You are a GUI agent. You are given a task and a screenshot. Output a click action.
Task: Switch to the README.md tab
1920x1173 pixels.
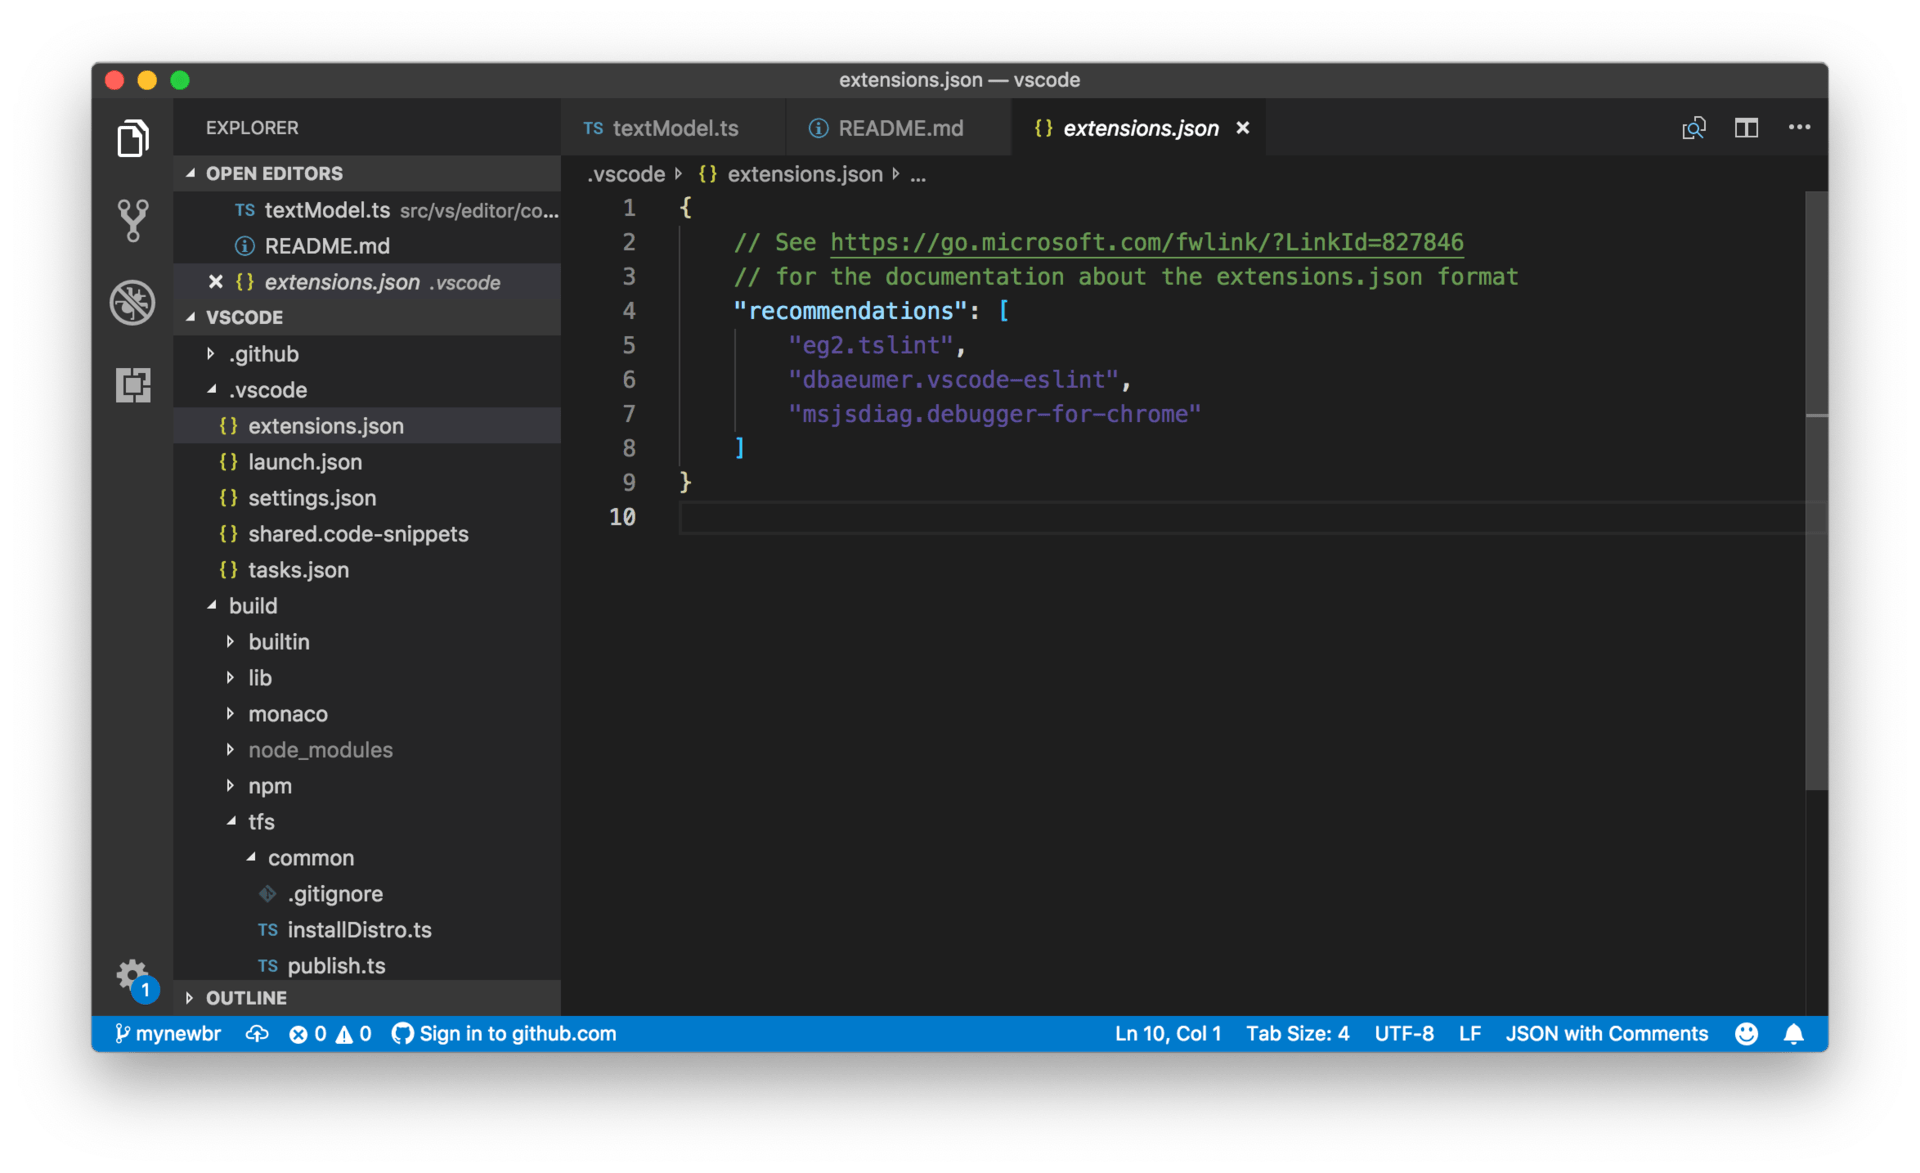pos(899,128)
